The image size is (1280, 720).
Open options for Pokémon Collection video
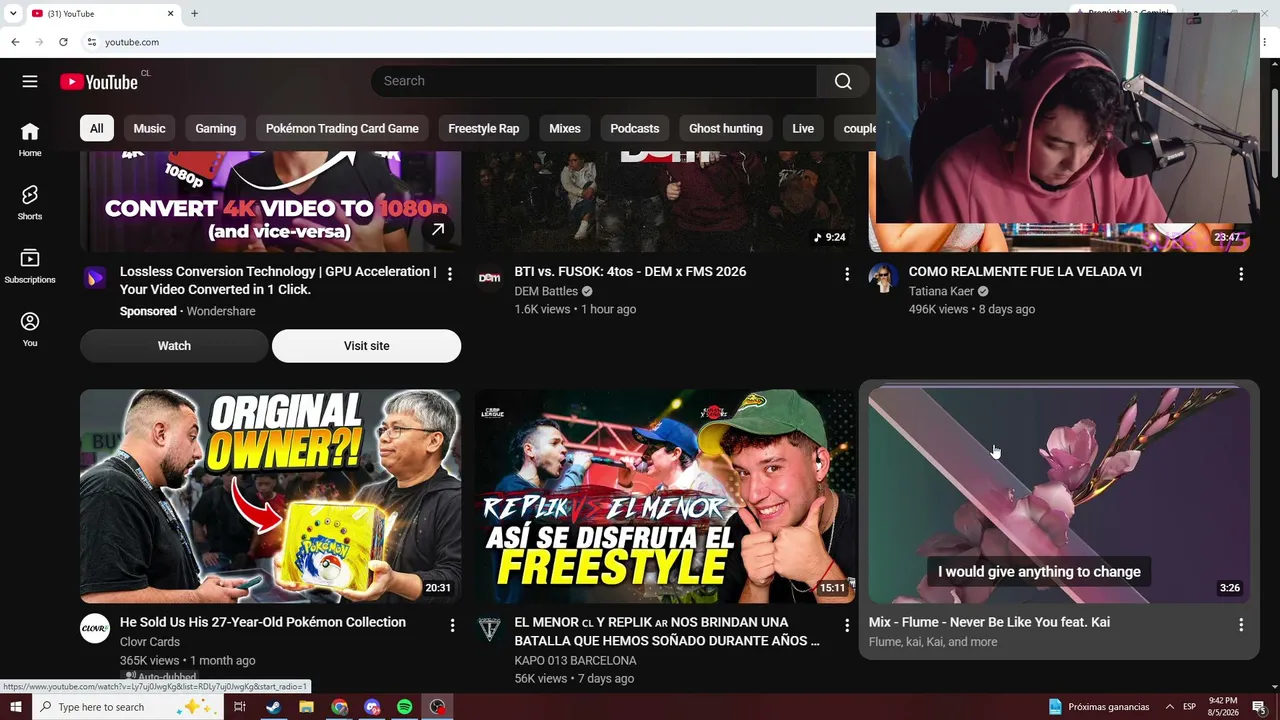(452, 625)
